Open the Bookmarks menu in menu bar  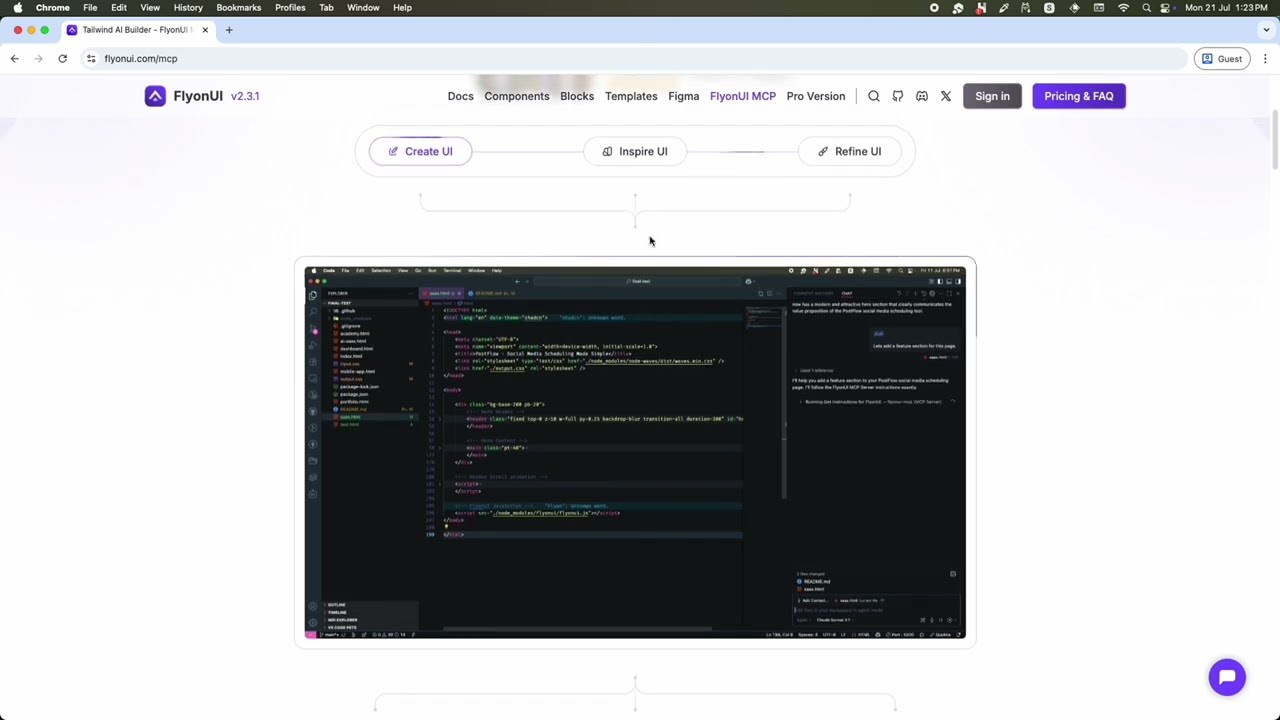239,8
